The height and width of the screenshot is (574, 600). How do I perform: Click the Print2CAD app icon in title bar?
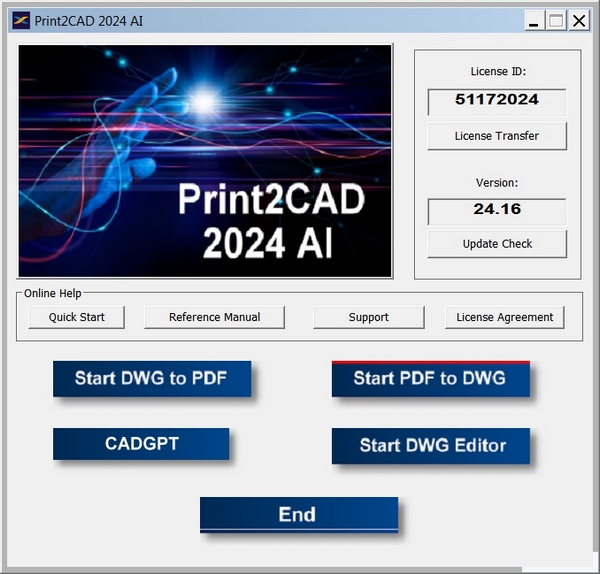point(20,21)
